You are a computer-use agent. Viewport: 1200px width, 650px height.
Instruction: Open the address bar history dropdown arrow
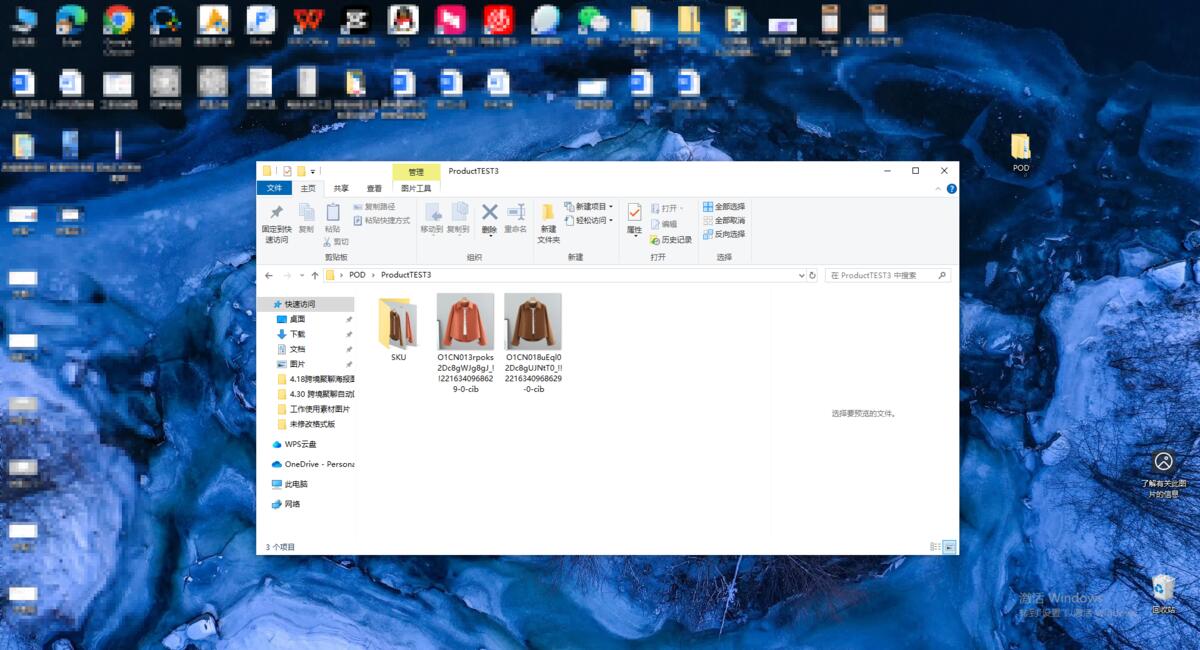tap(801, 275)
